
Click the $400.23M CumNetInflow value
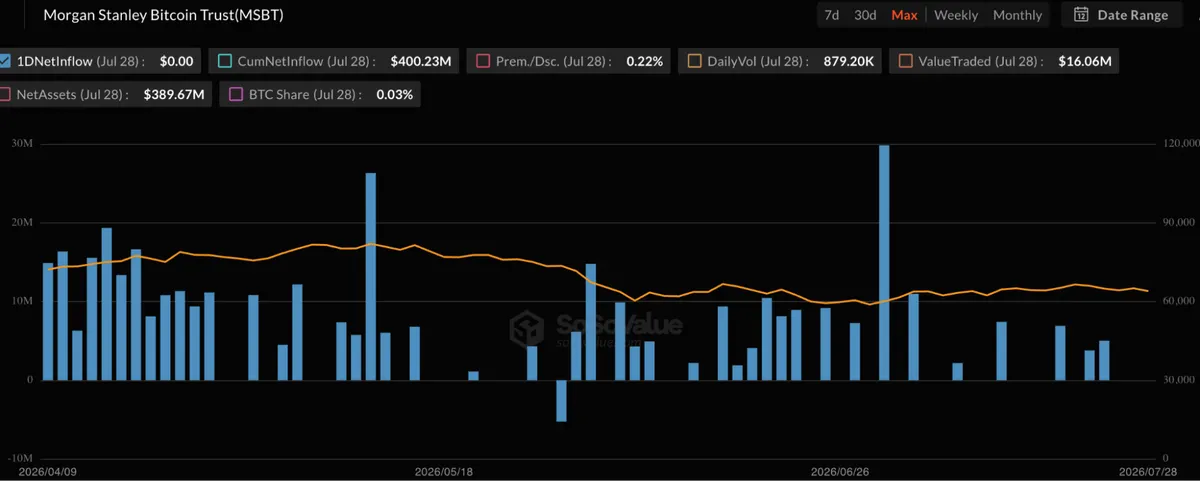[x=420, y=61]
